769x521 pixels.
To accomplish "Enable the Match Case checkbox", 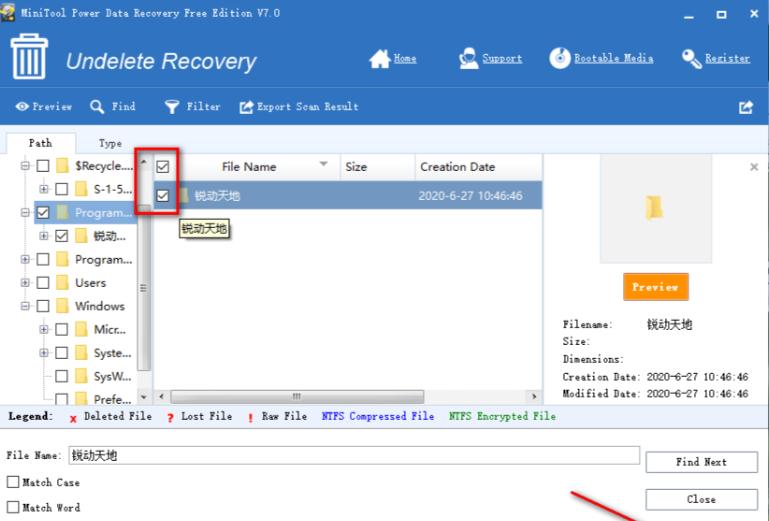I will pyautogui.click(x=13, y=483).
